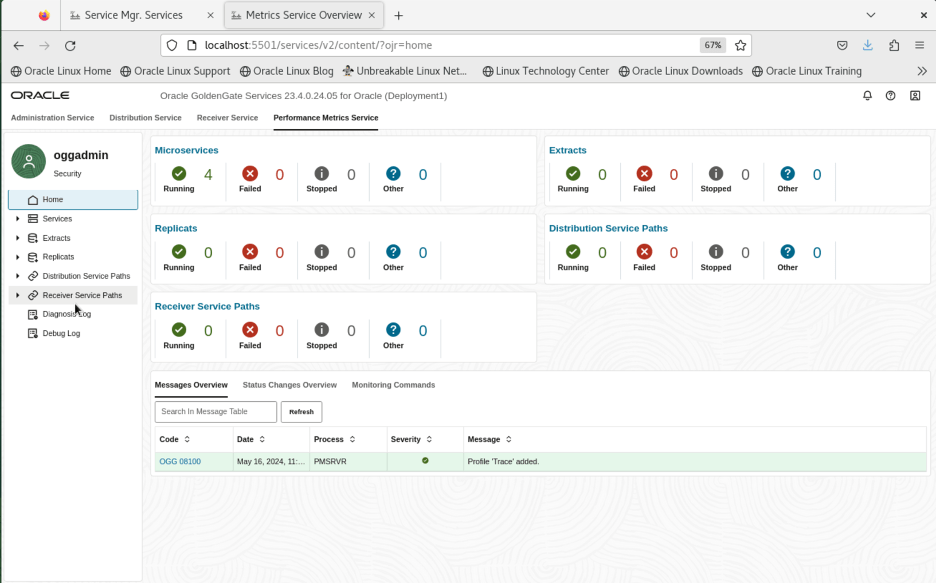This screenshot has height=584, width=936.
Task: Open the notifications bell icon
Action: tap(867, 96)
